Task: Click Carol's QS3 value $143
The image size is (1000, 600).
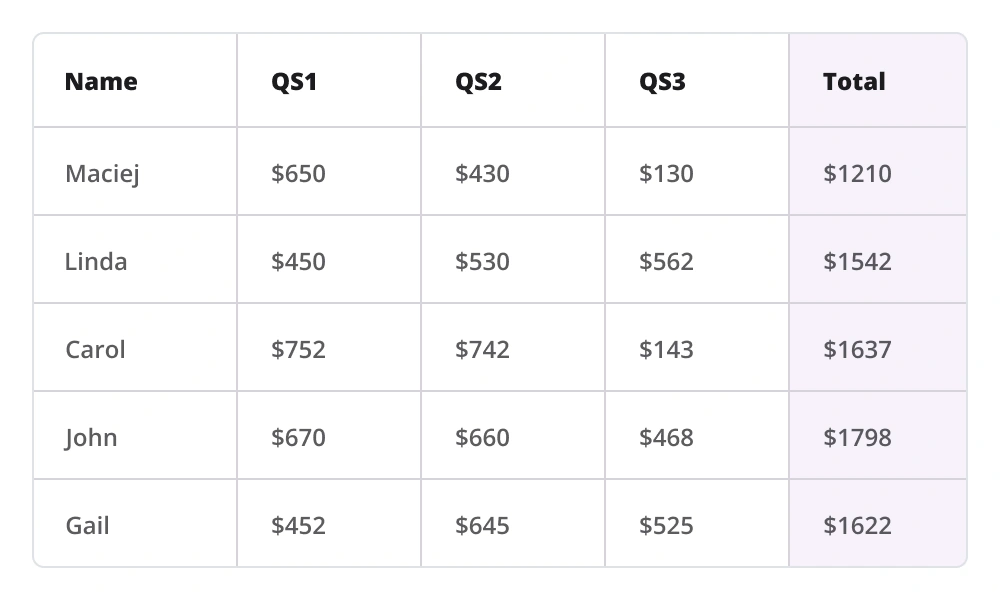Action: [666, 350]
